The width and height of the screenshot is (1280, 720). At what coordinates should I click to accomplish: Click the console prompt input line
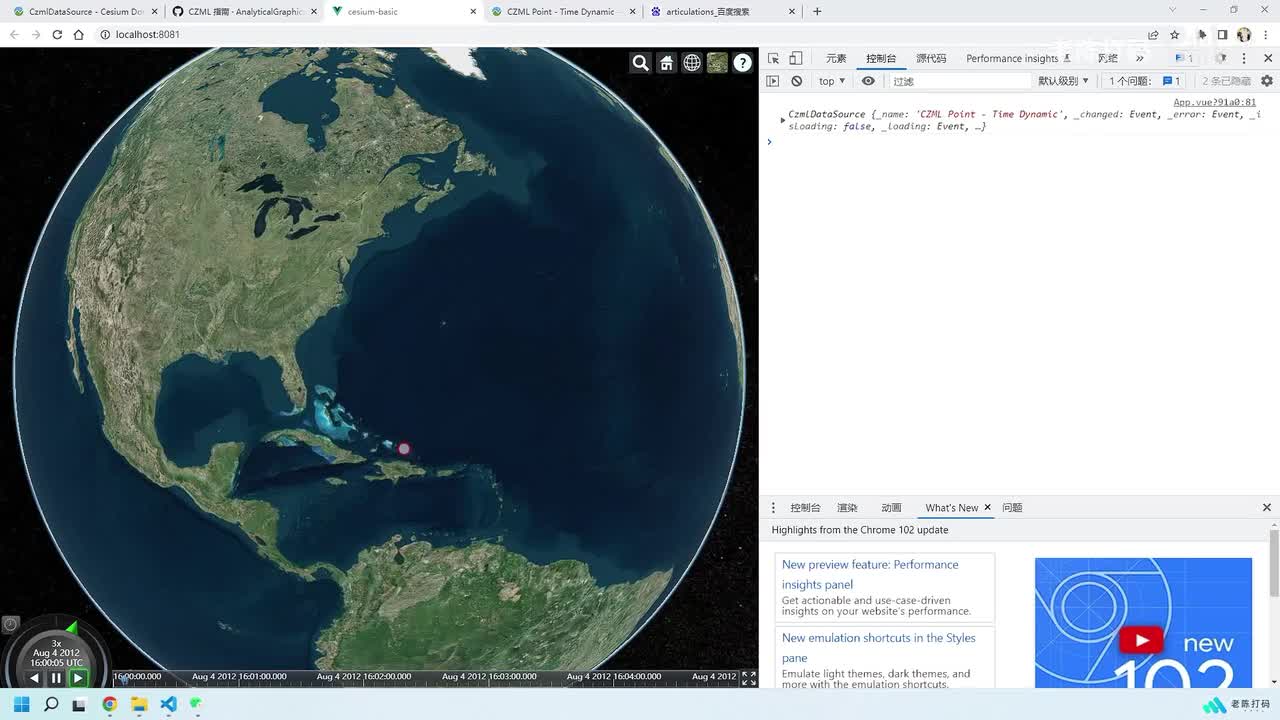click(1020, 142)
